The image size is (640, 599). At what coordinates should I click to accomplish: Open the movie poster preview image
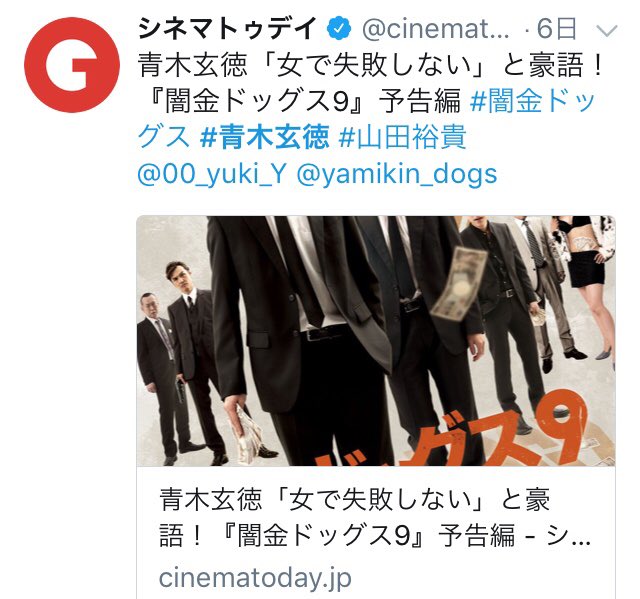376,341
